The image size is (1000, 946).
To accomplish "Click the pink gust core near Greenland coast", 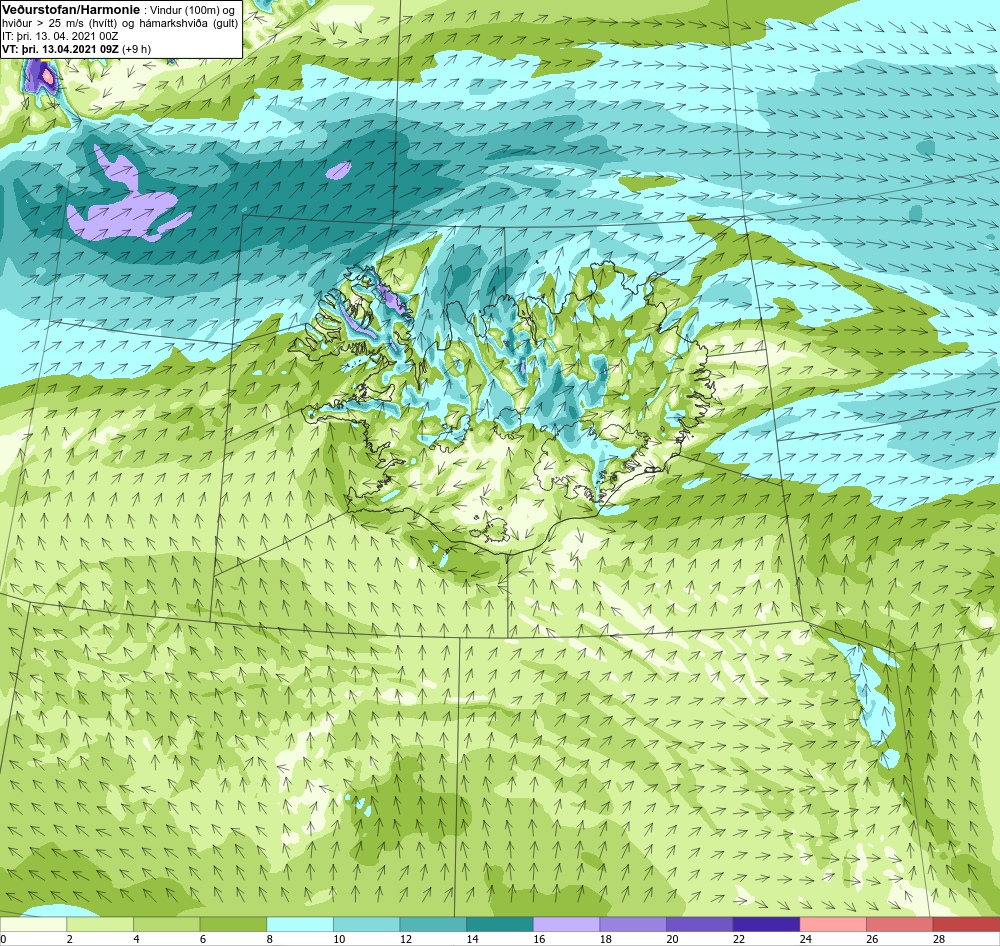I will tap(48, 76).
